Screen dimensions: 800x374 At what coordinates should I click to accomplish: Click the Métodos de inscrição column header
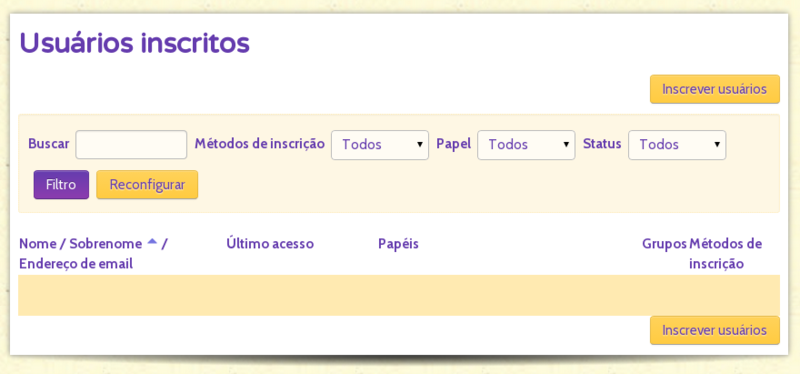[x=726, y=254]
